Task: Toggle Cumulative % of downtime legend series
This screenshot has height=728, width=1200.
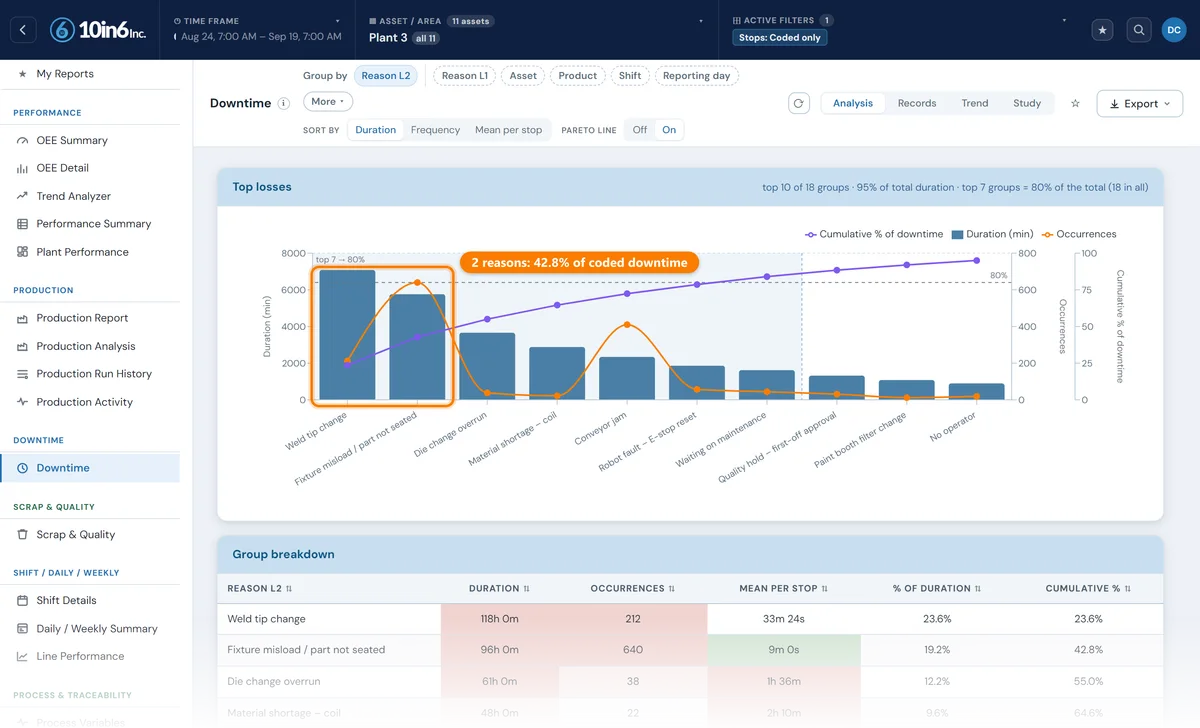Action: [x=874, y=234]
